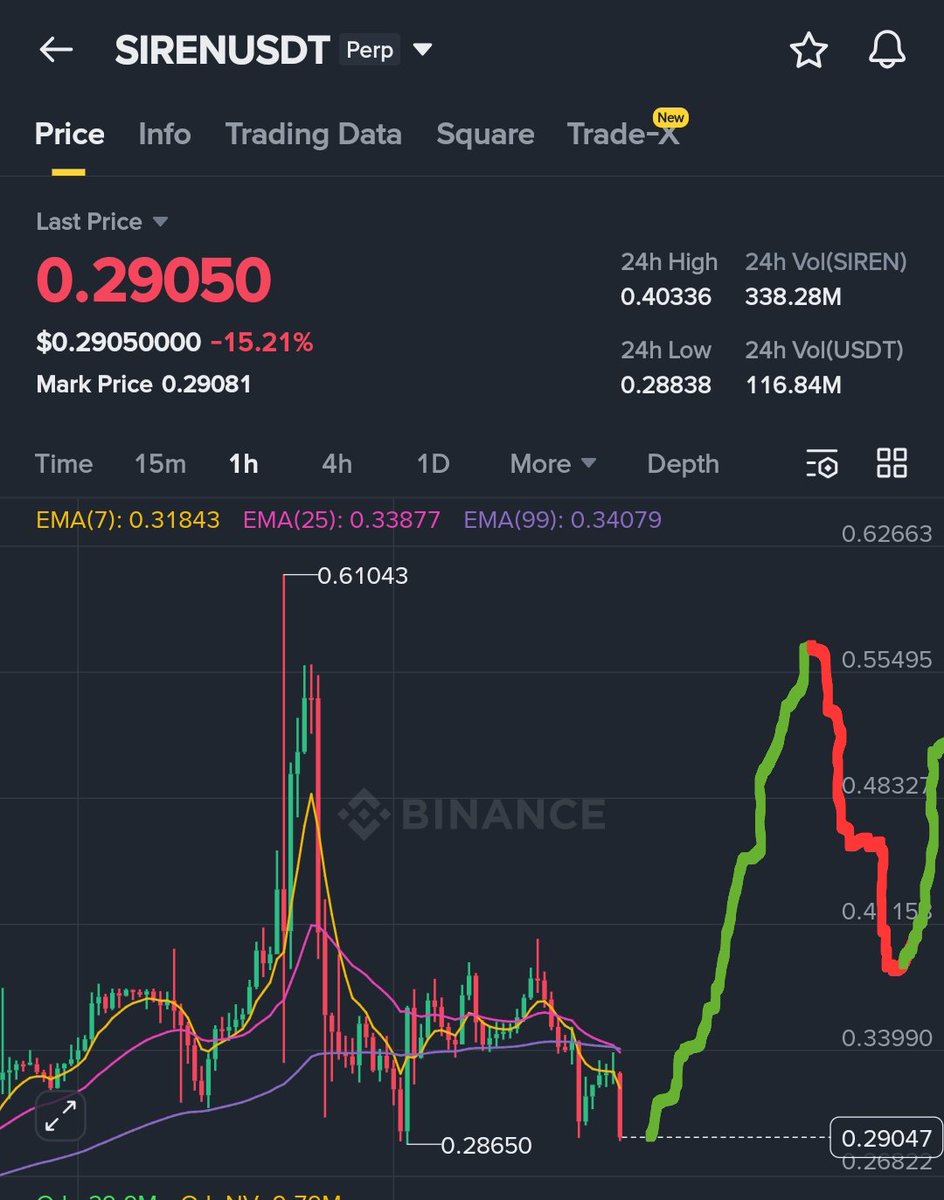Switch chart to 4h timeframe
Viewport: 944px width, 1200px height.
pyautogui.click(x=336, y=464)
